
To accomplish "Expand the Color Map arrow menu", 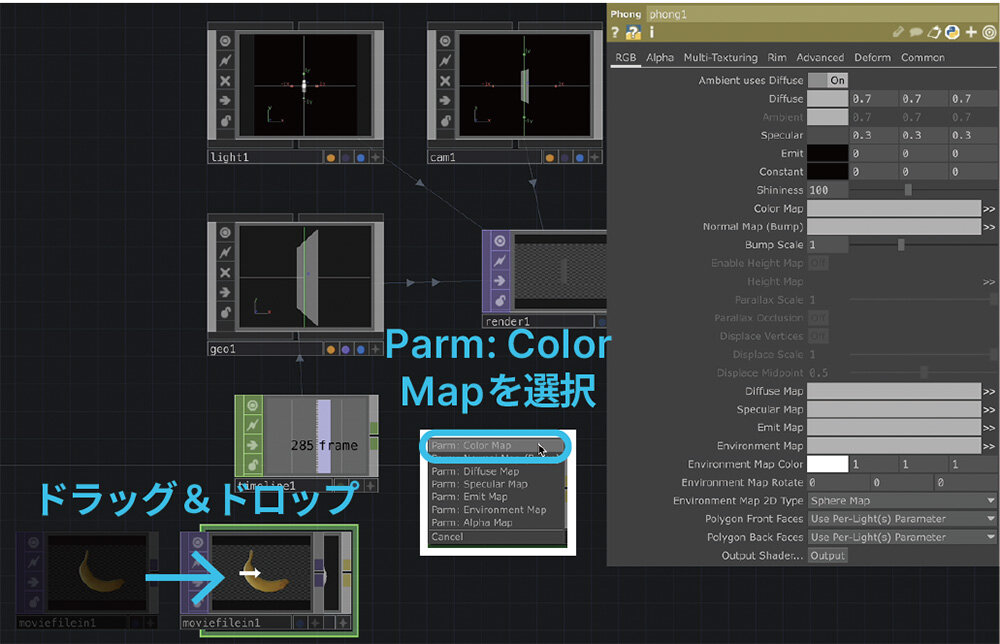I will tap(989, 209).
